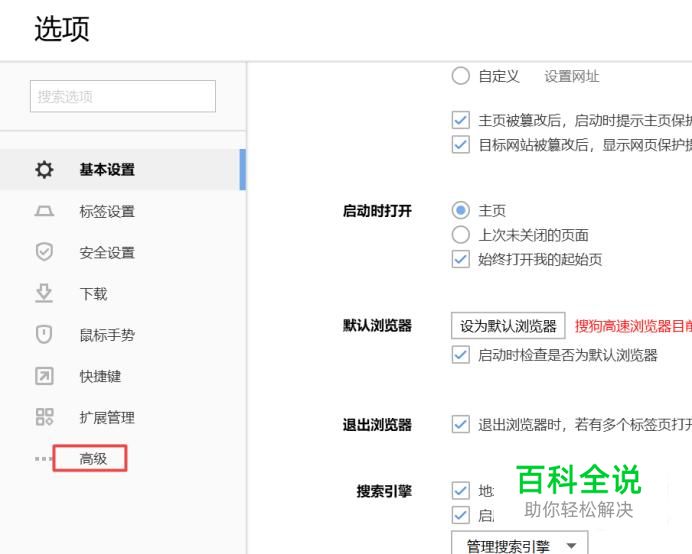Click the 设置网址 link
Viewport: 692px width, 554px height.
572,76
